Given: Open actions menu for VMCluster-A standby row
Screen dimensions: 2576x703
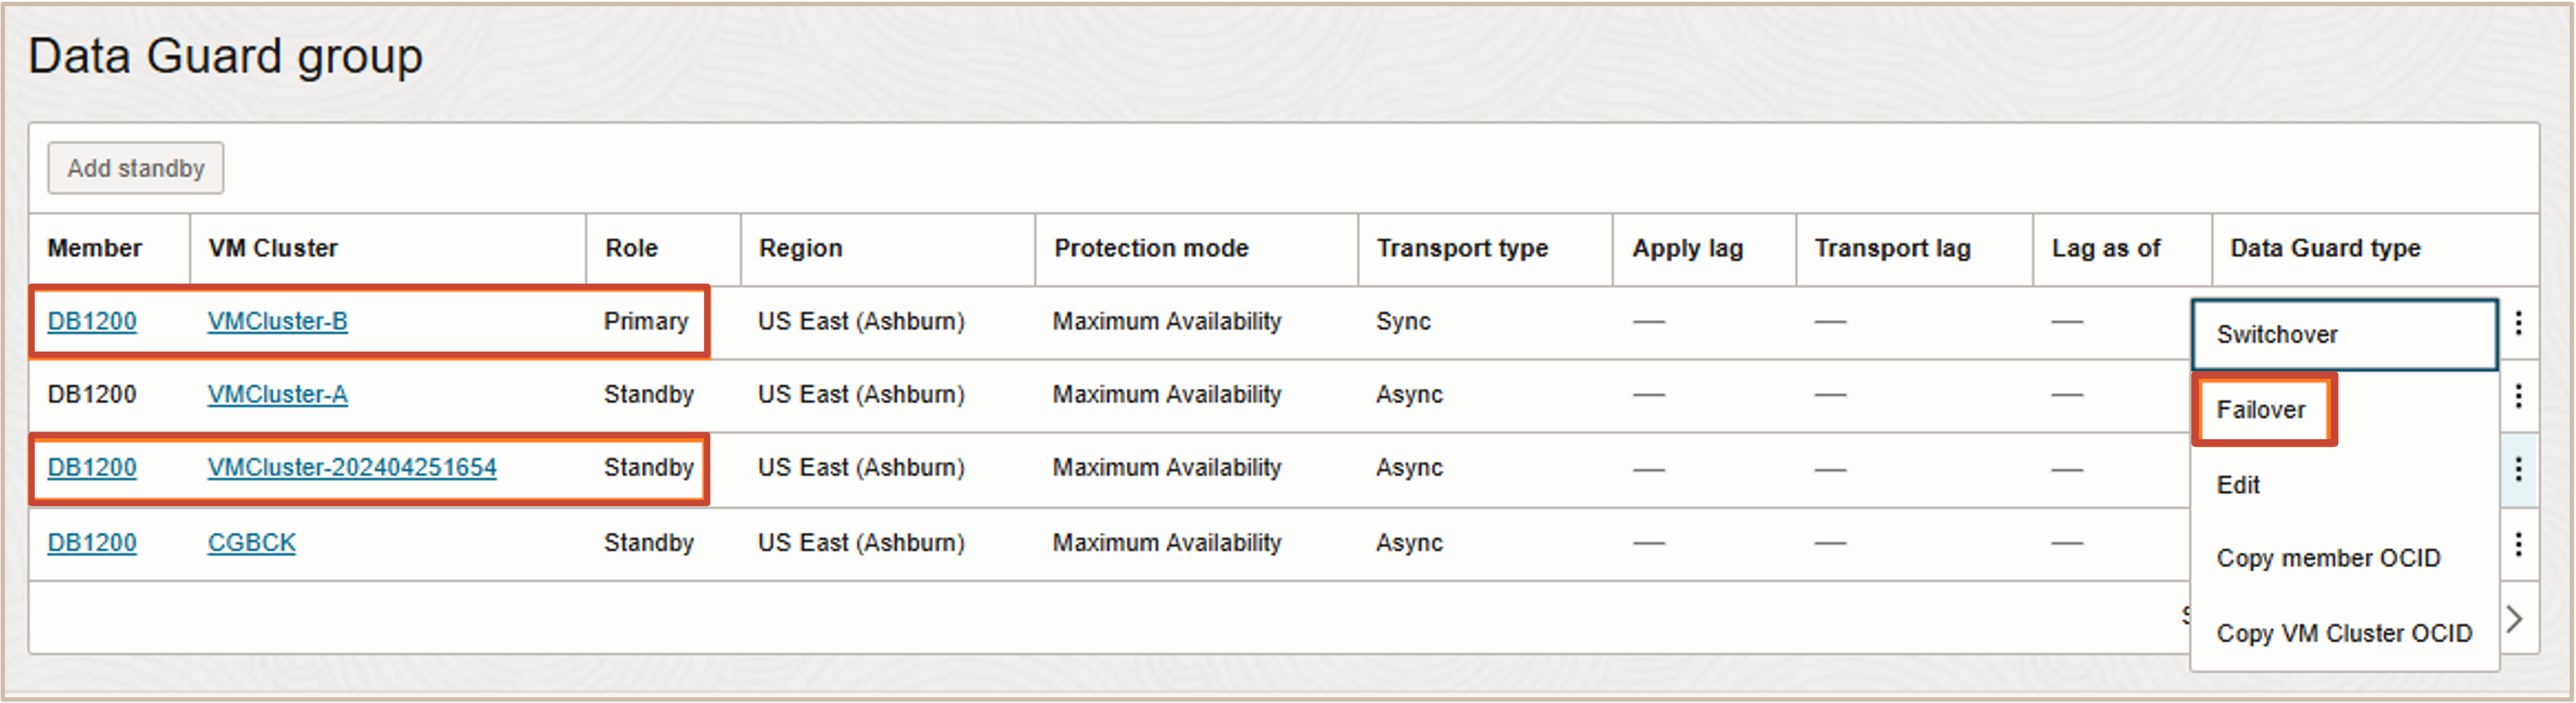Looking at the screenshot, I should (2518, 396).
